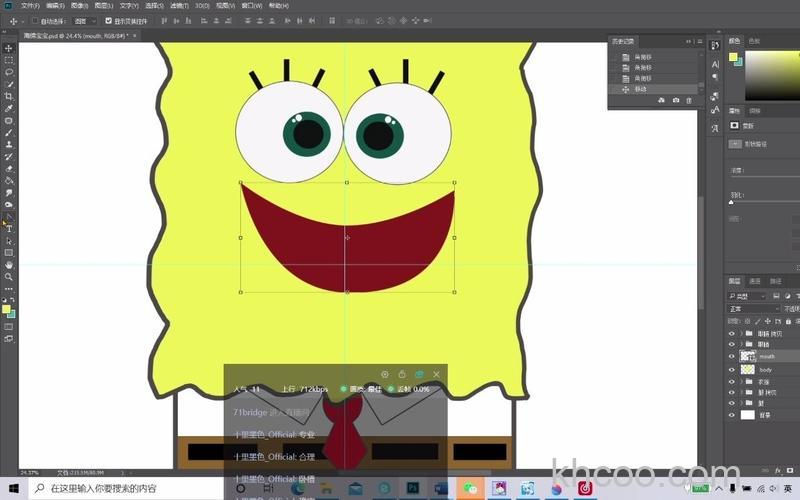Select the Zoom magnifier tool

coord(9,277)
